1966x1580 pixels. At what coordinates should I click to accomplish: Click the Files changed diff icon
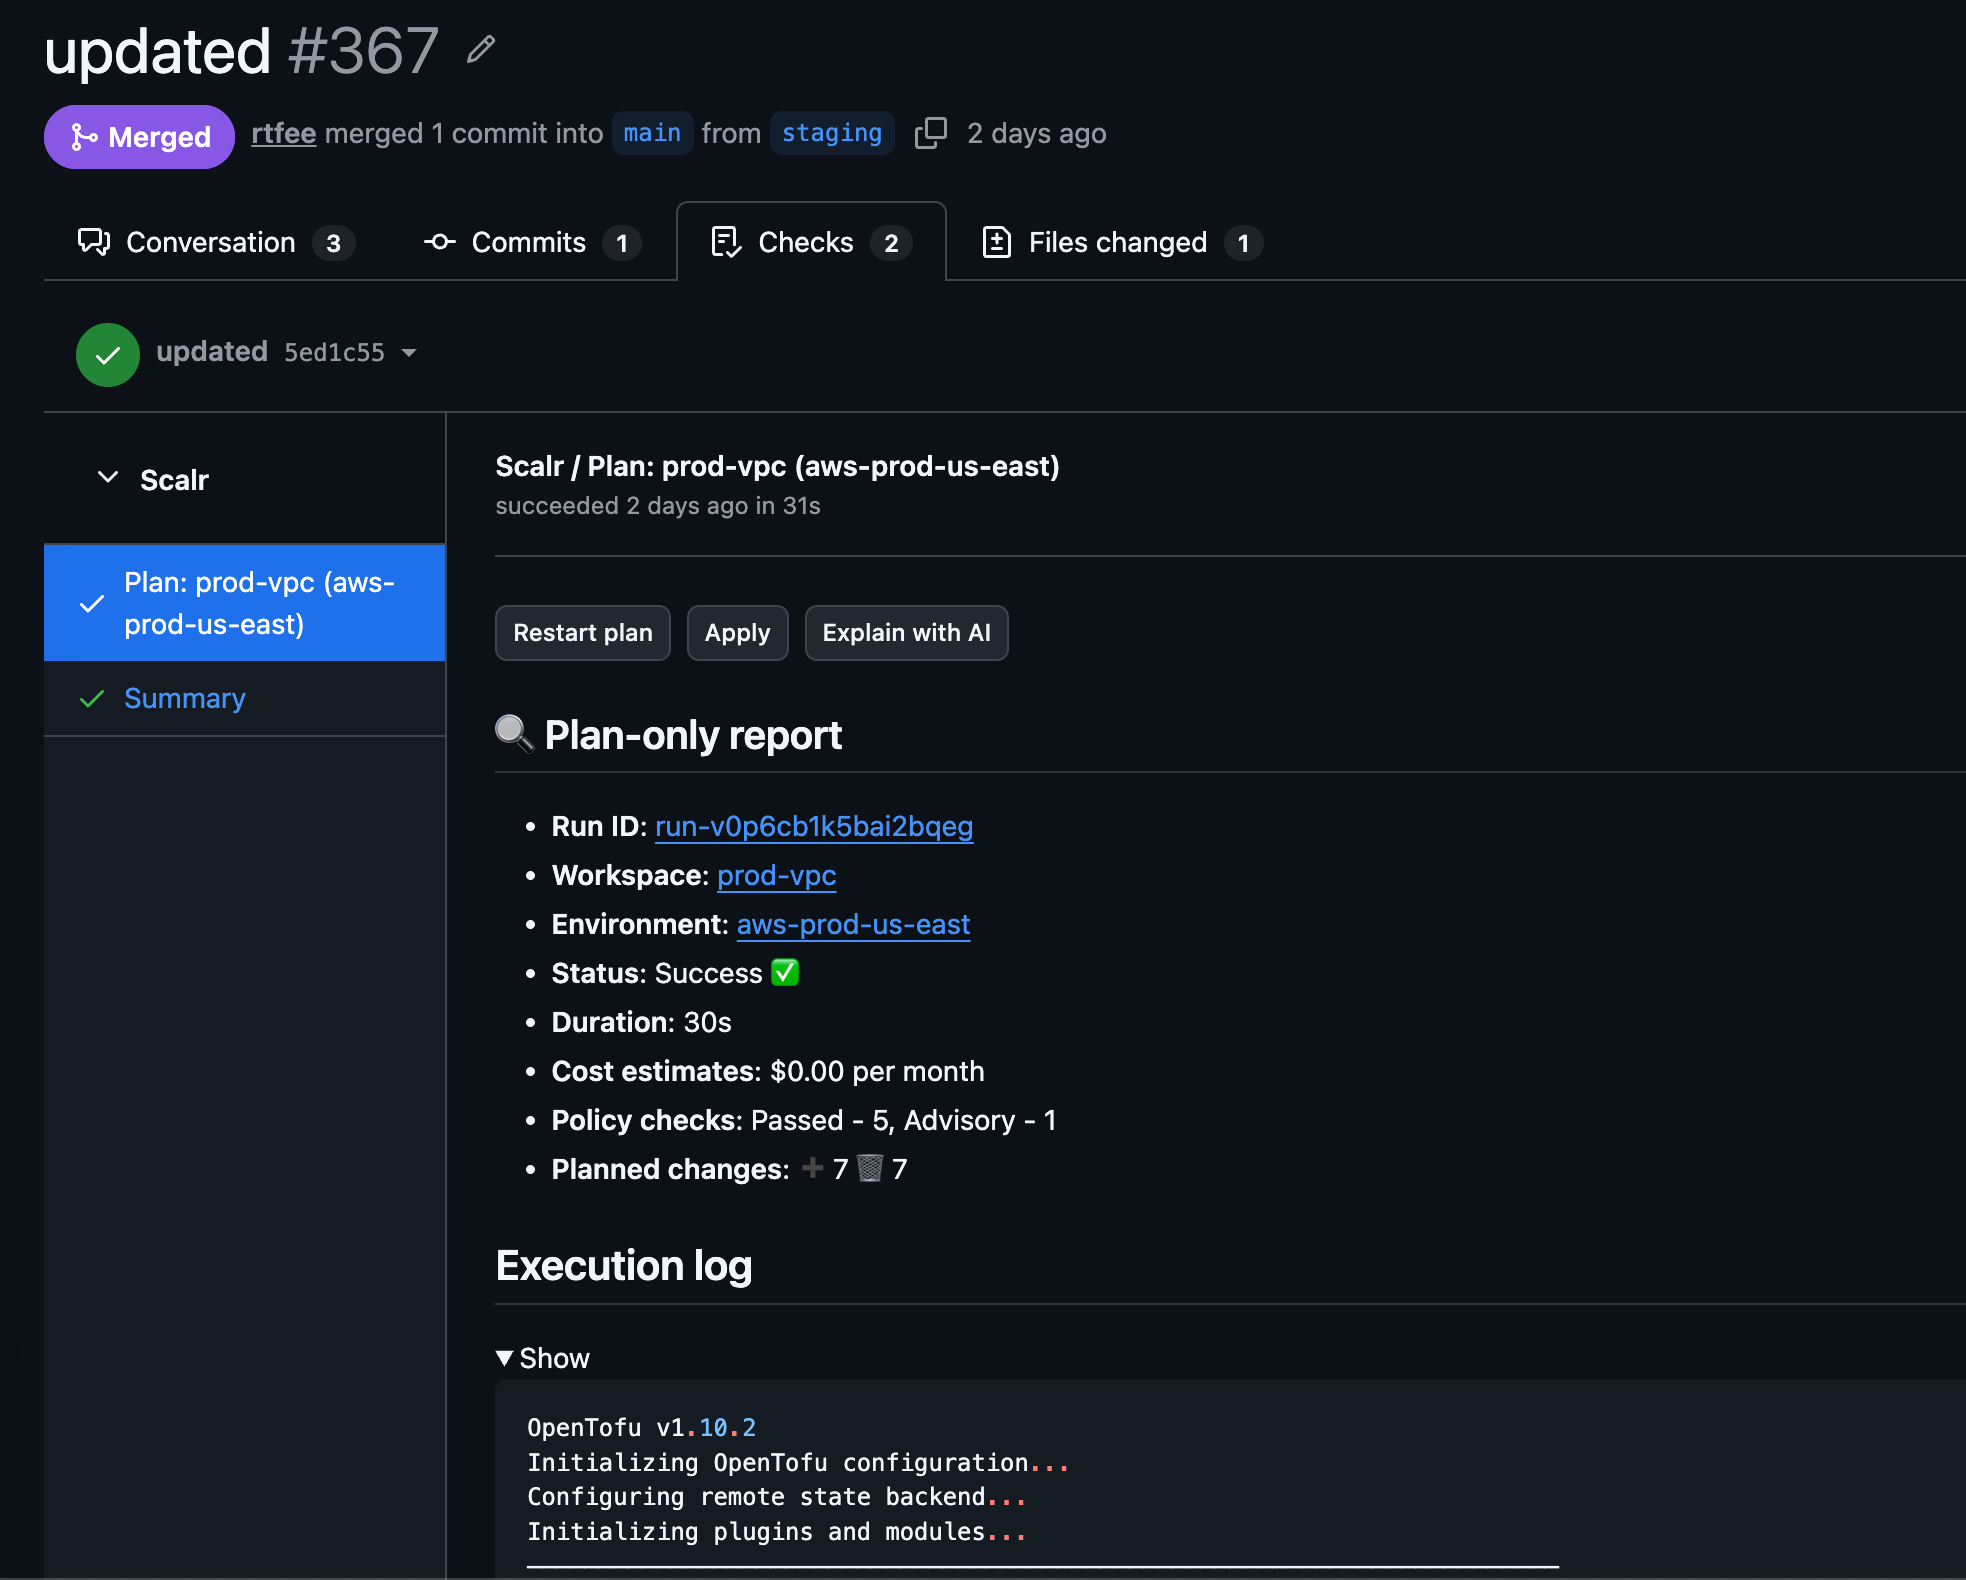(x=996, y=242)
